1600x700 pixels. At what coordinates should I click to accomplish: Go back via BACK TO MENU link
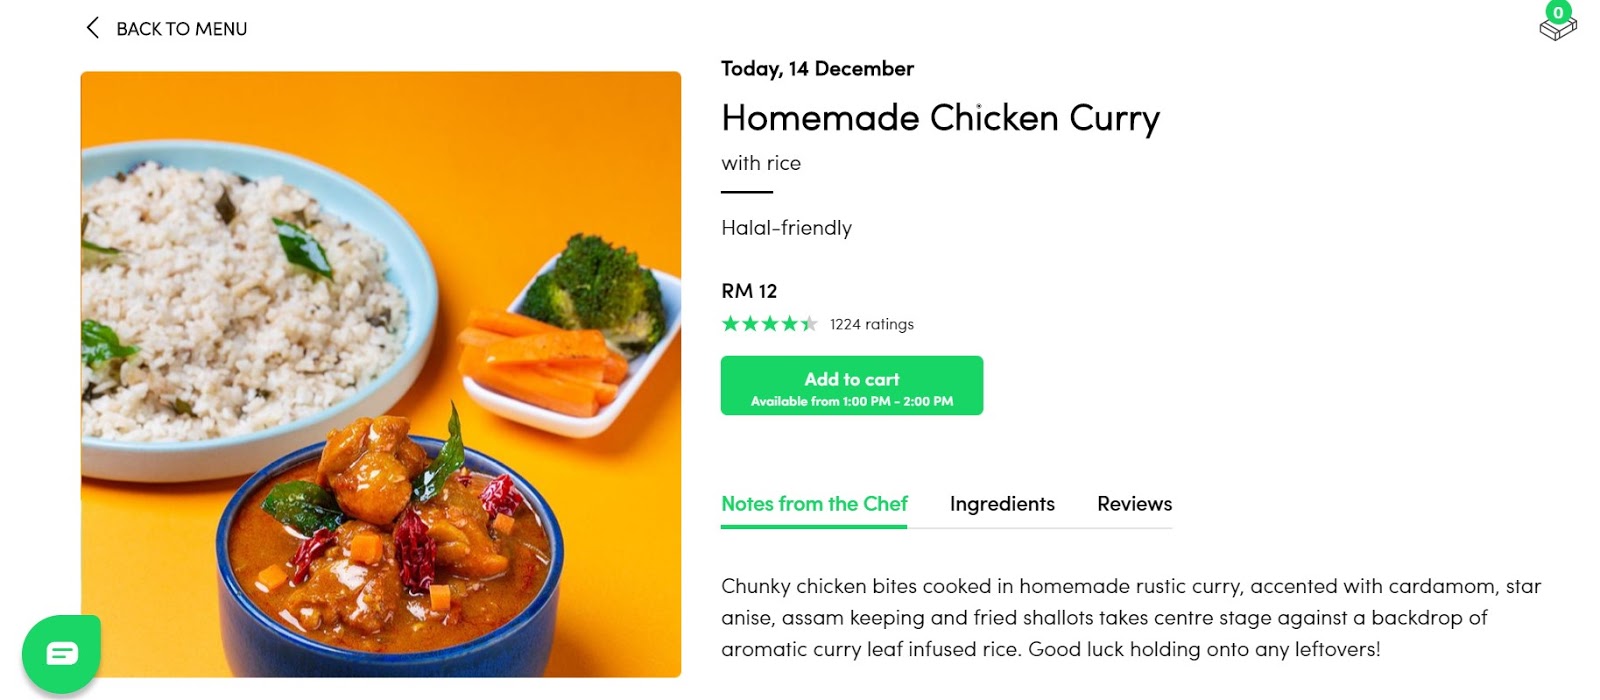[181, 29]
